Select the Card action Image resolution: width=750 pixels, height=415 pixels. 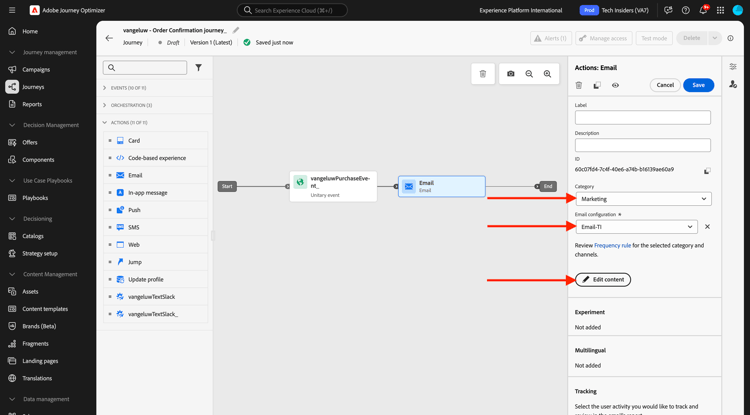[156, 141]
